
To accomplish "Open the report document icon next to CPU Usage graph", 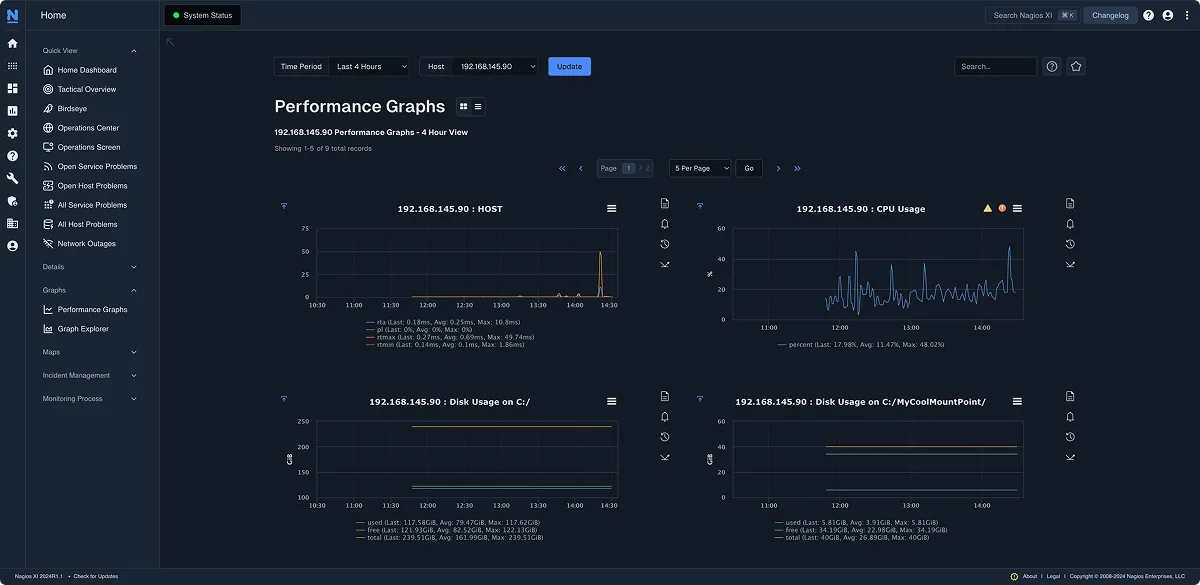I will (1069, 204).
